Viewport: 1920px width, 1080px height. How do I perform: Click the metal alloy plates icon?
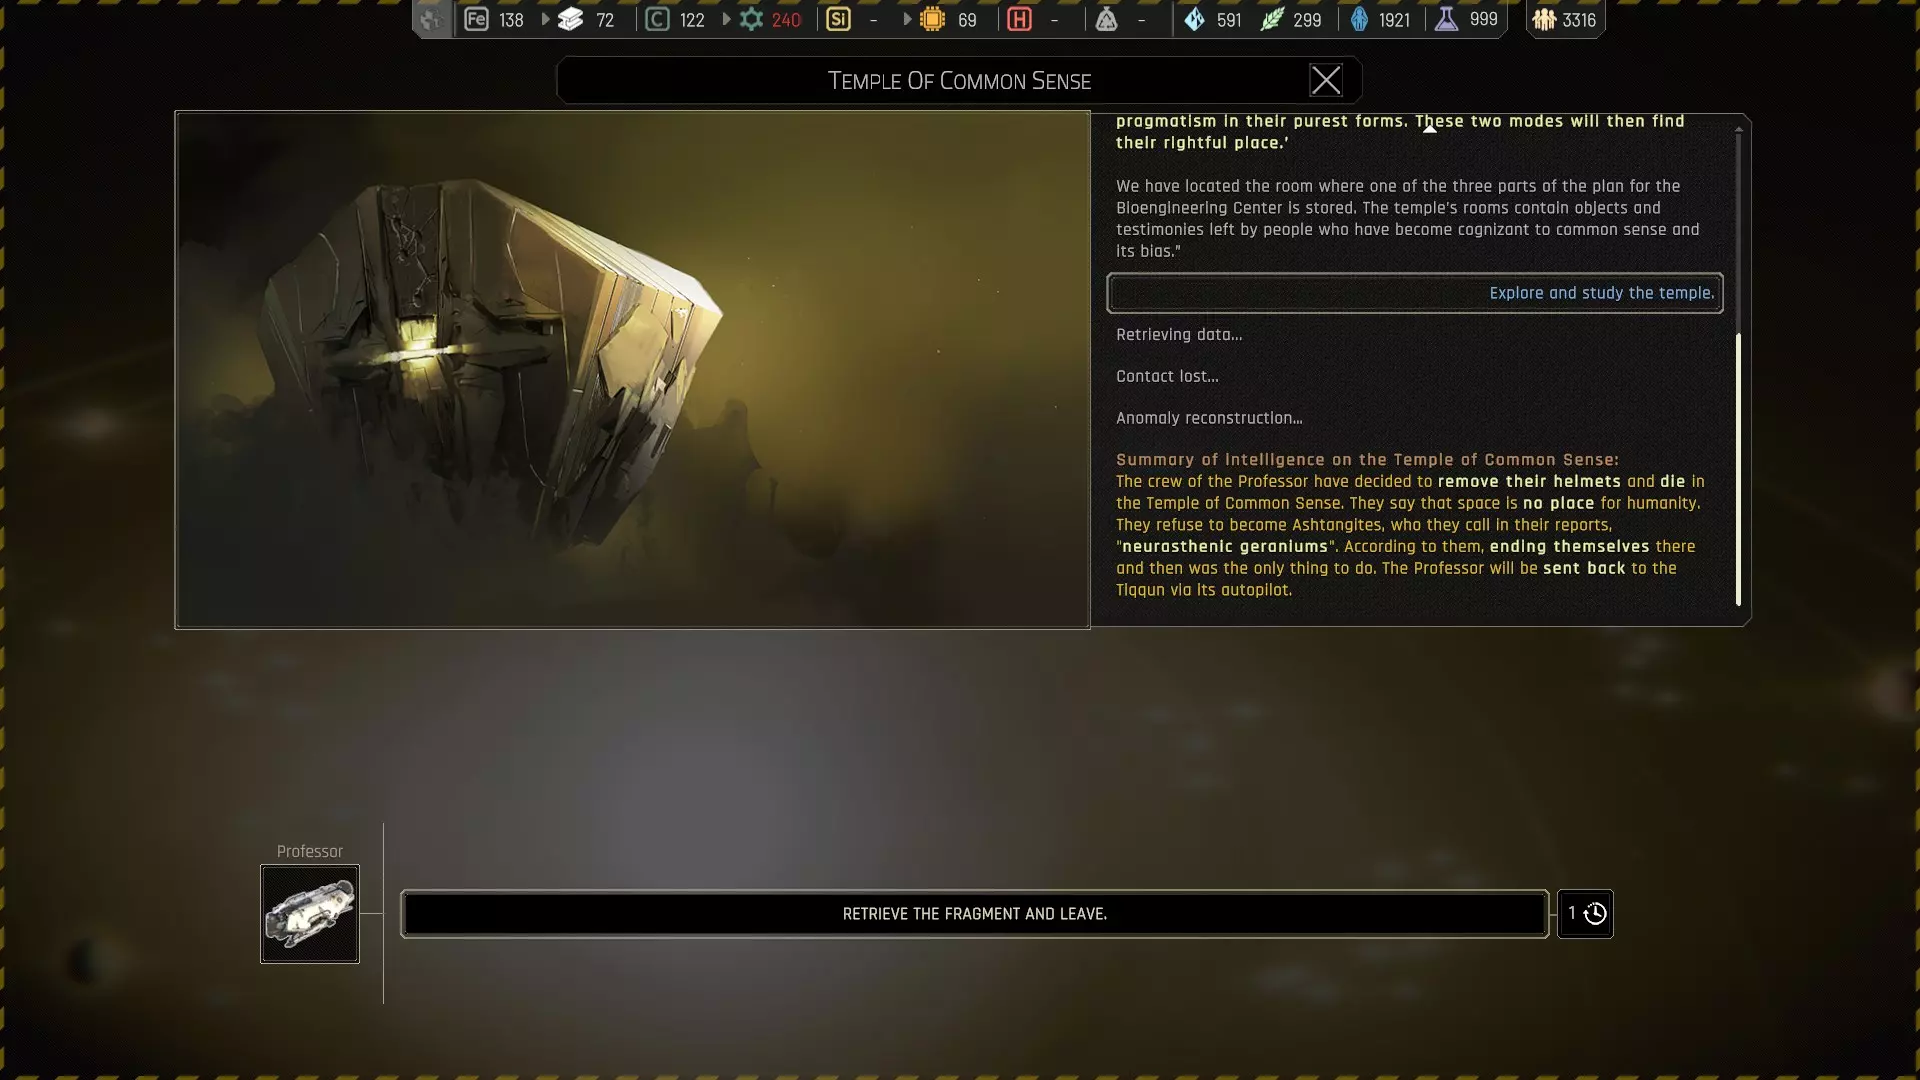(570, 19)
